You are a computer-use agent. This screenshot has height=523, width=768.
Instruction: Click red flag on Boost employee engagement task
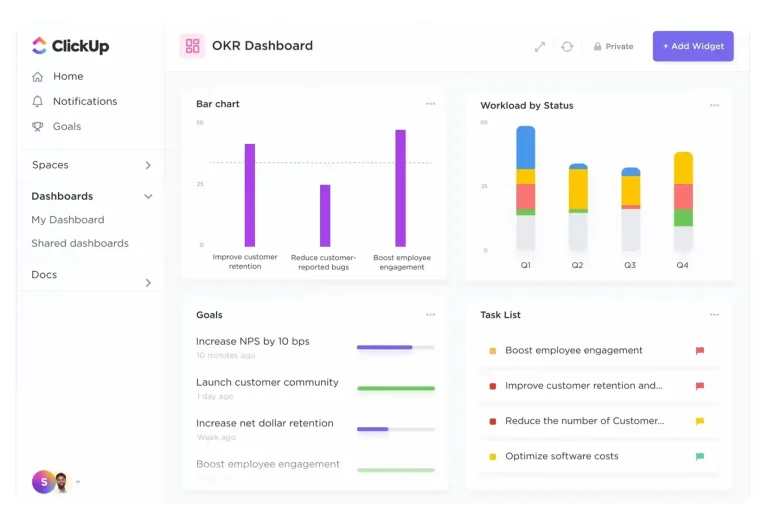700,351
